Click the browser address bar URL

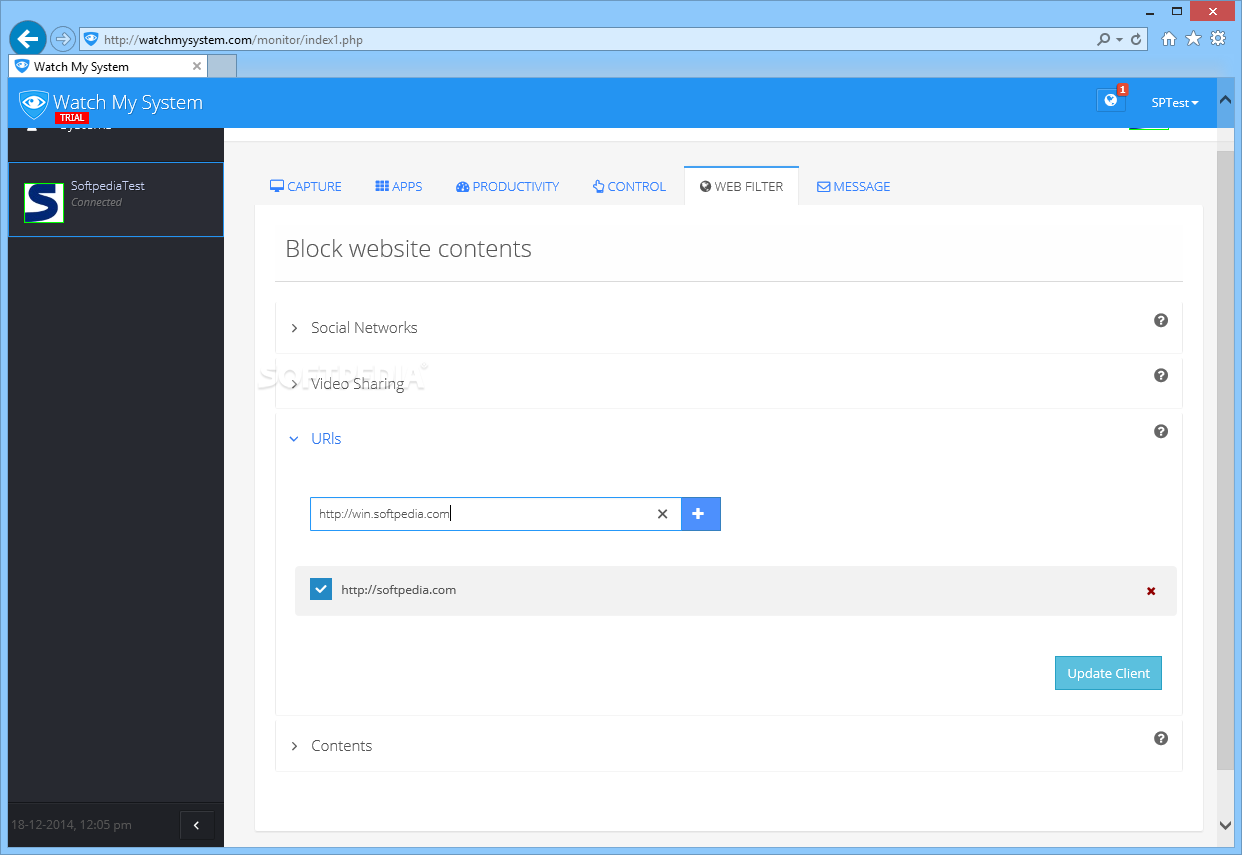[x=233, y=40]
